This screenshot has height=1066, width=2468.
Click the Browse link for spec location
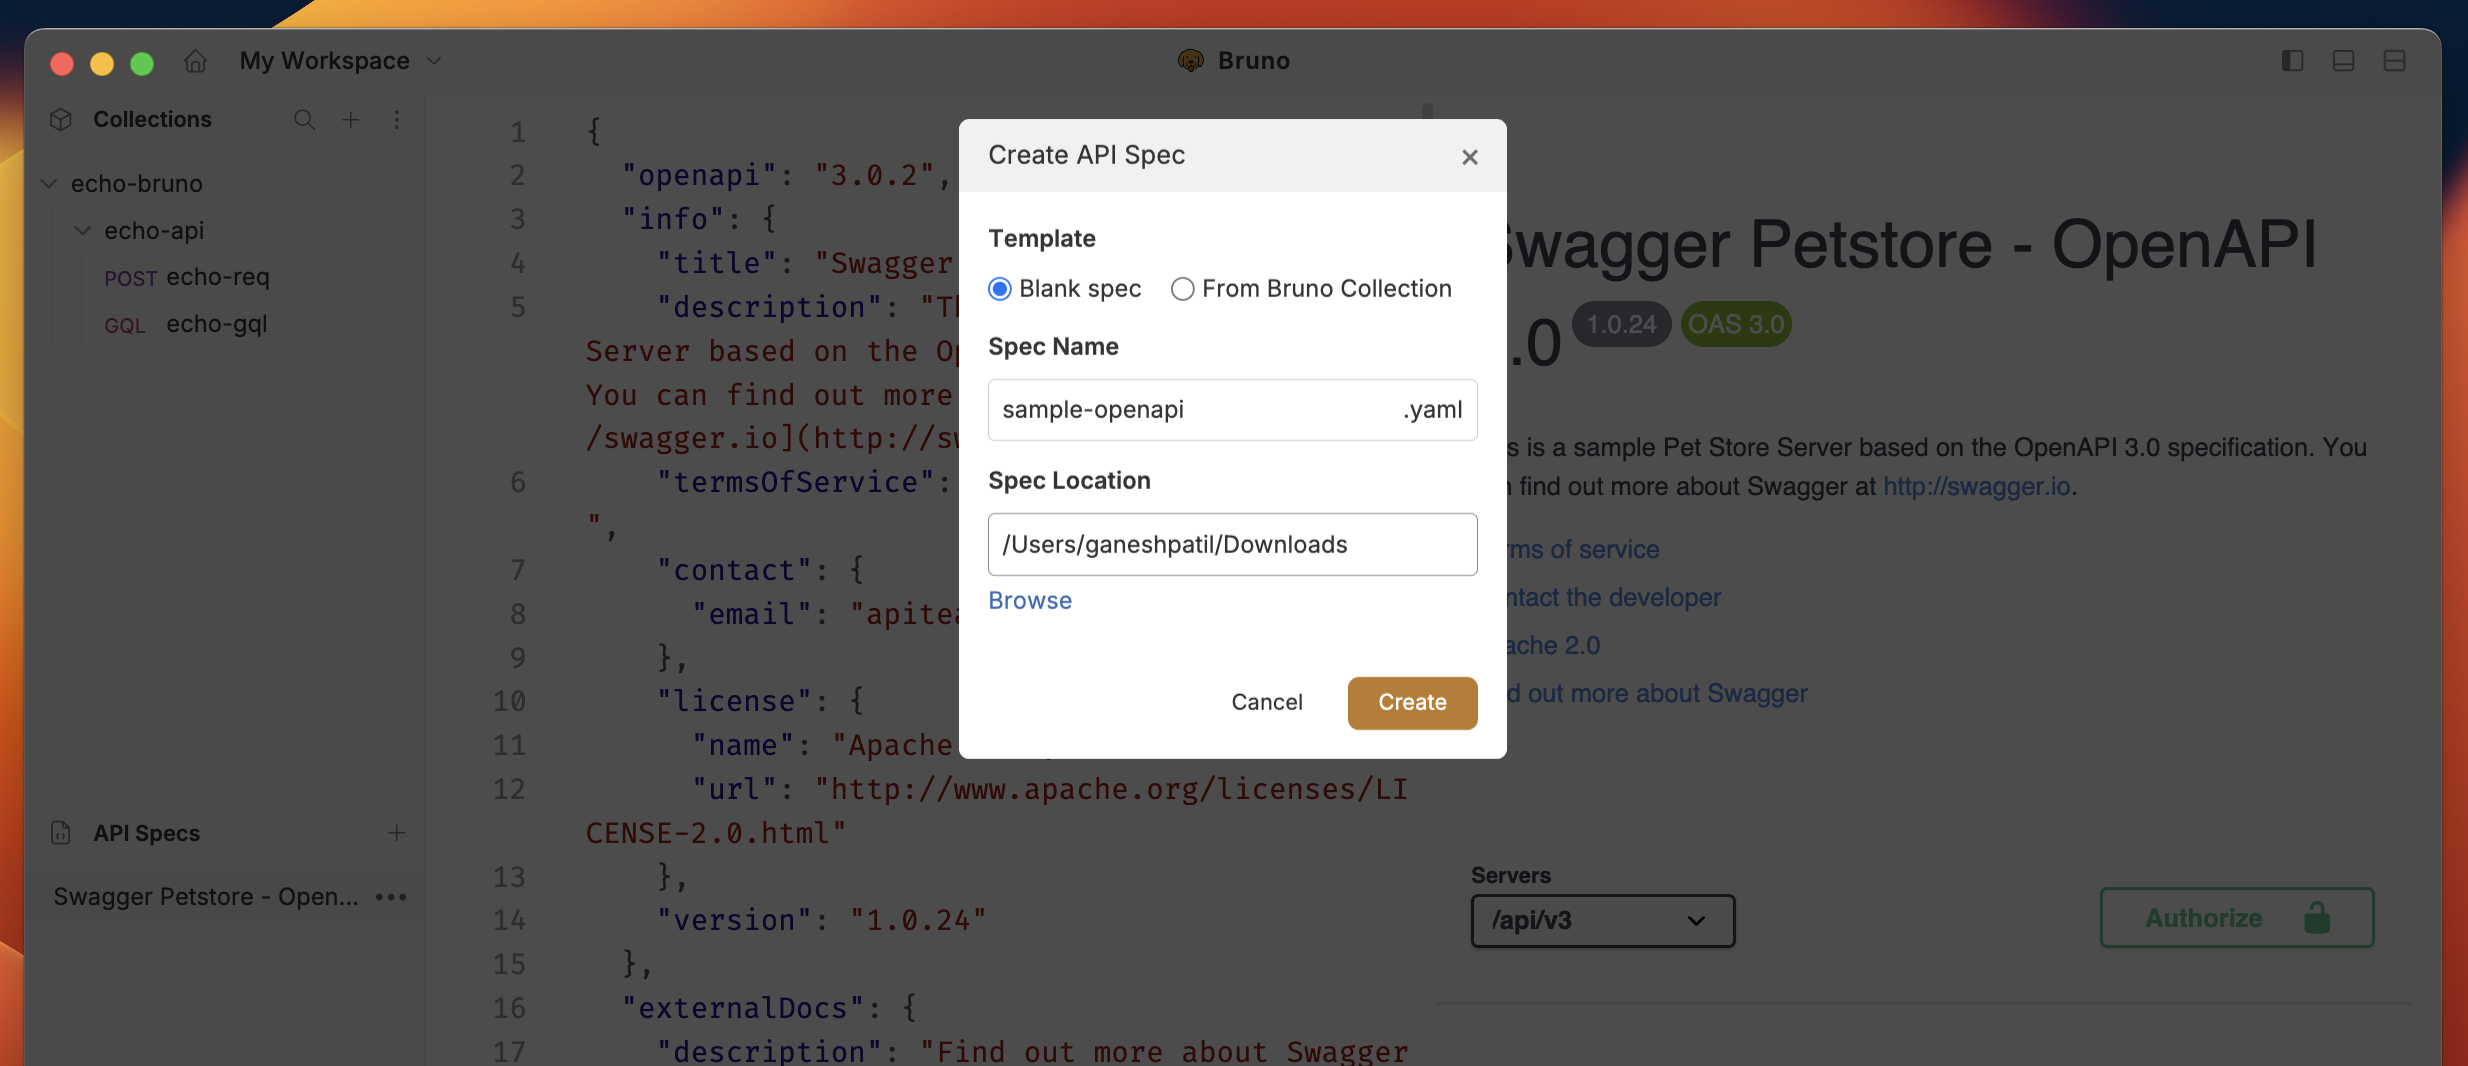click(1029, 600)
